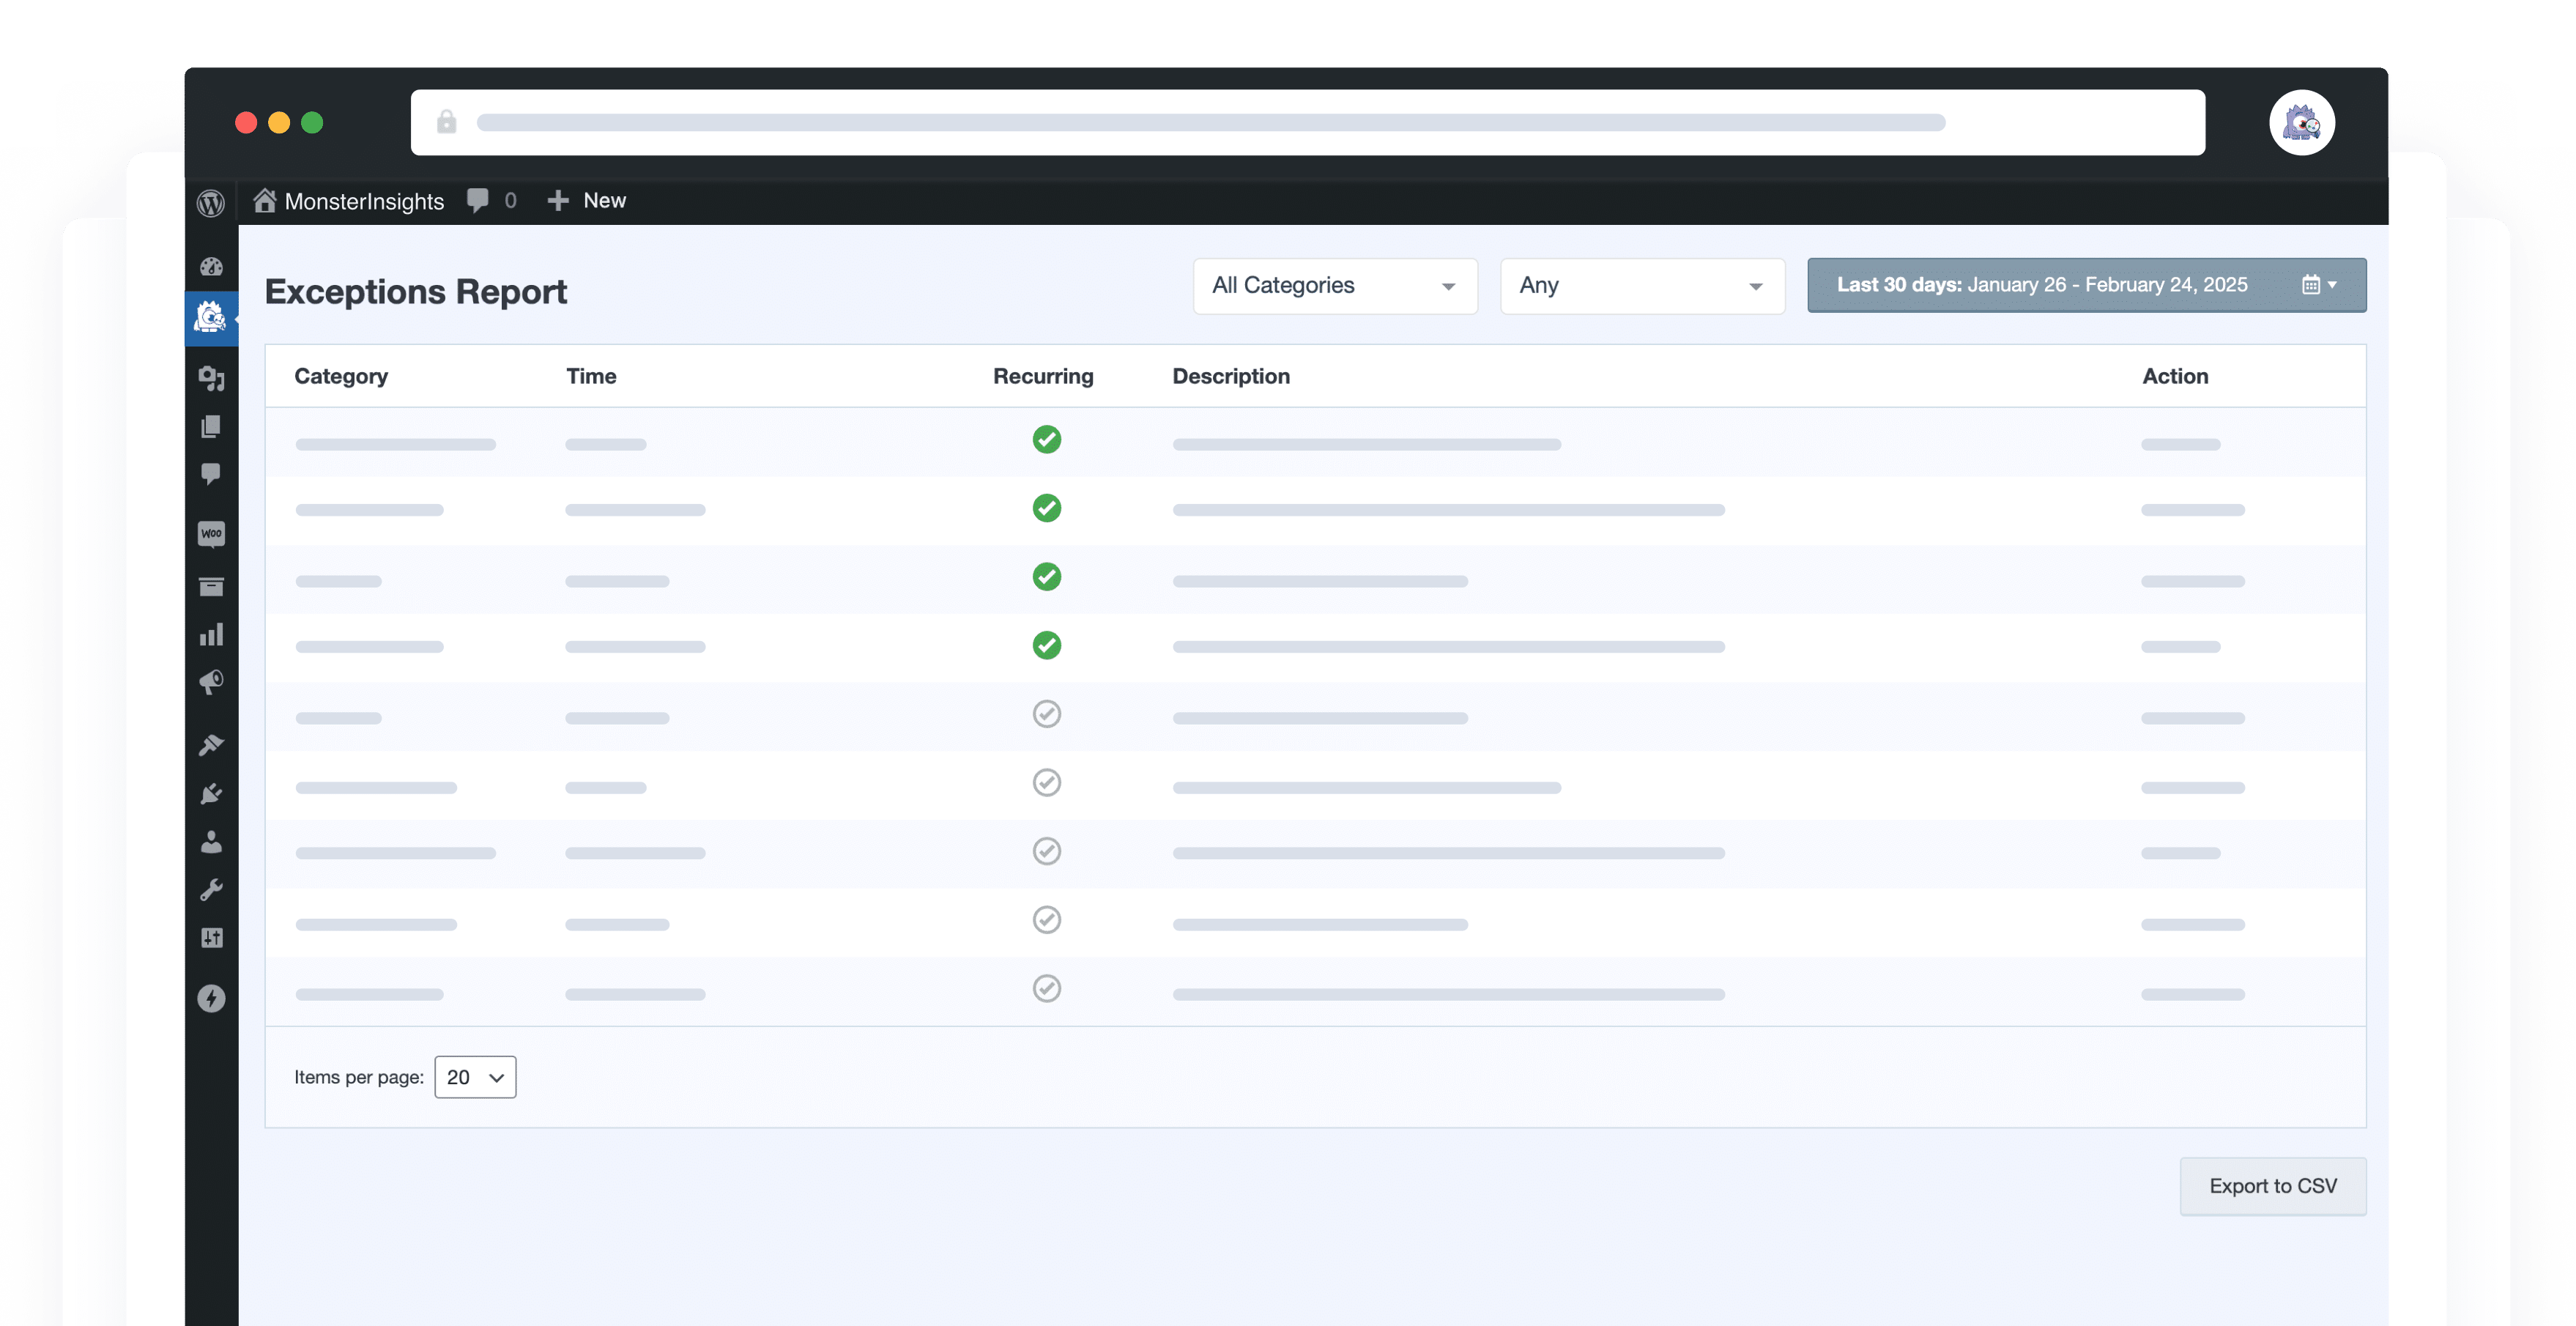Open the Tools wrench sidebar icon
The image size is (2576, 1326).
point(211,890)
